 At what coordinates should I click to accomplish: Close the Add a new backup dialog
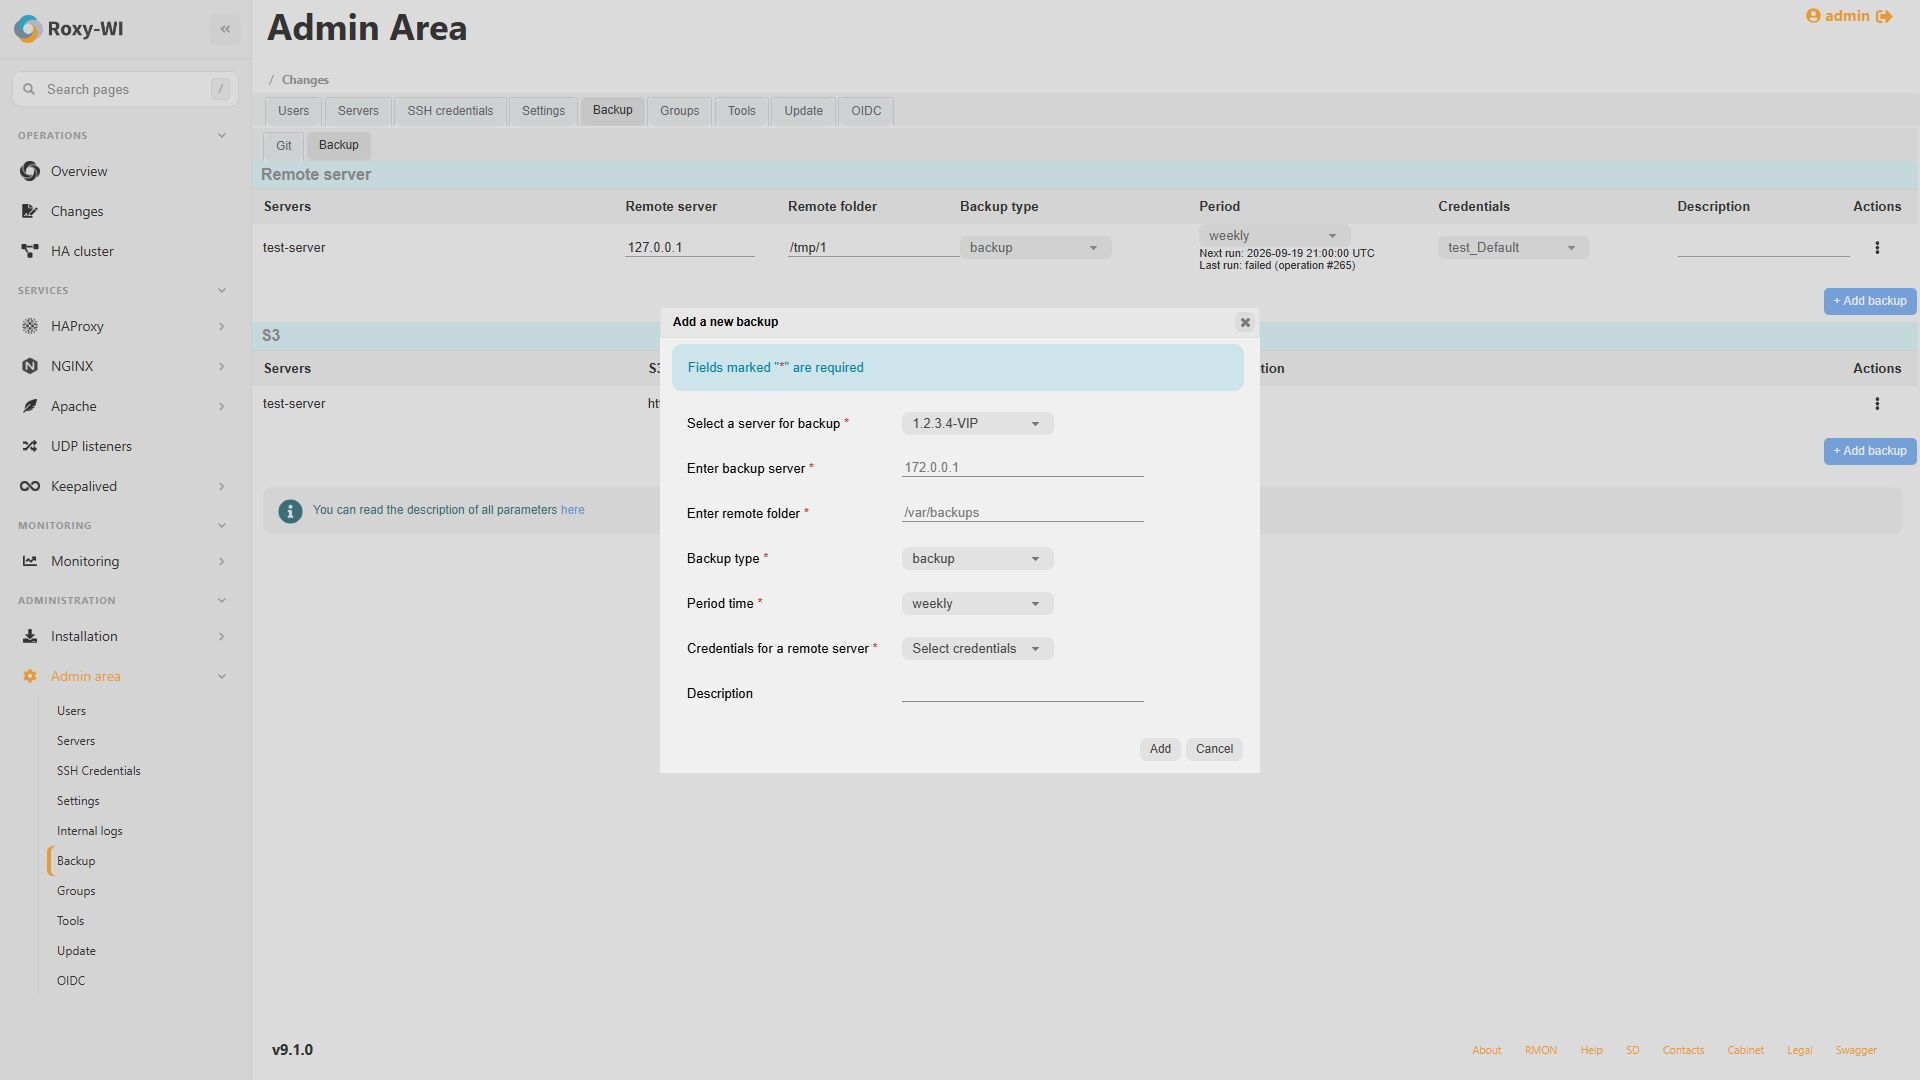click(1245, 322)
